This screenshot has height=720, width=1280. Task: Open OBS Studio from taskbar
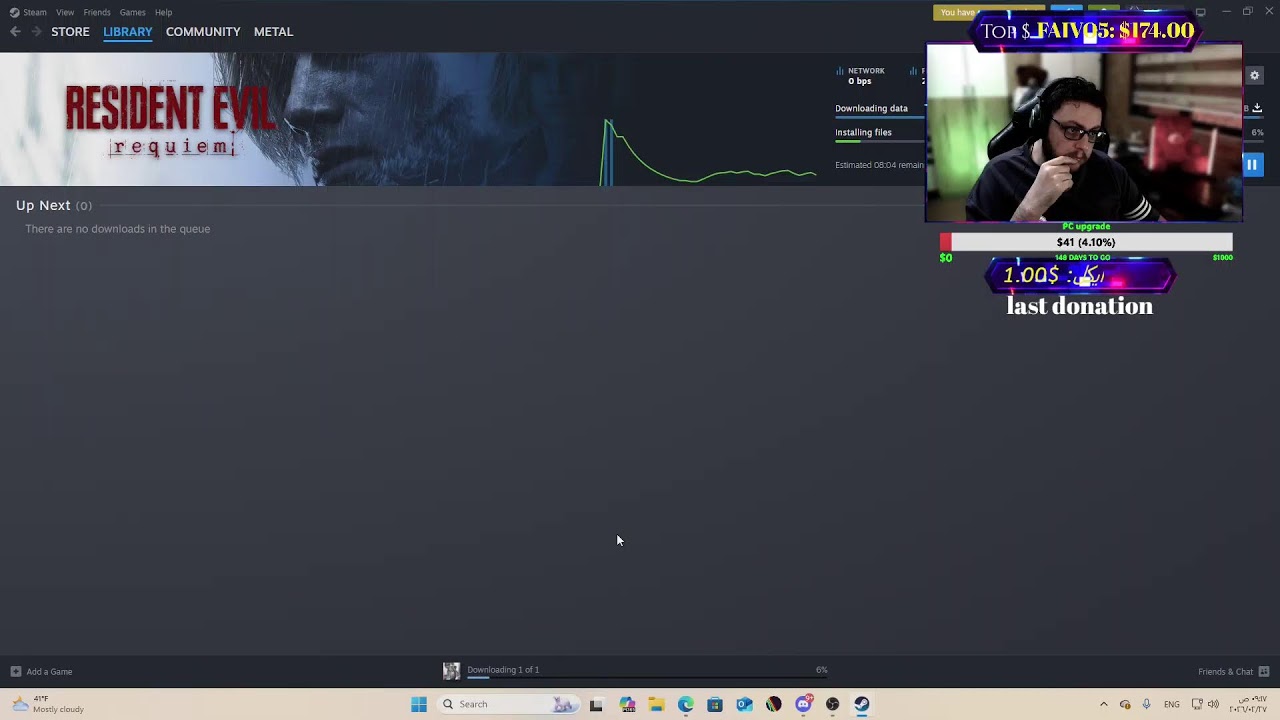click(832, 704)
